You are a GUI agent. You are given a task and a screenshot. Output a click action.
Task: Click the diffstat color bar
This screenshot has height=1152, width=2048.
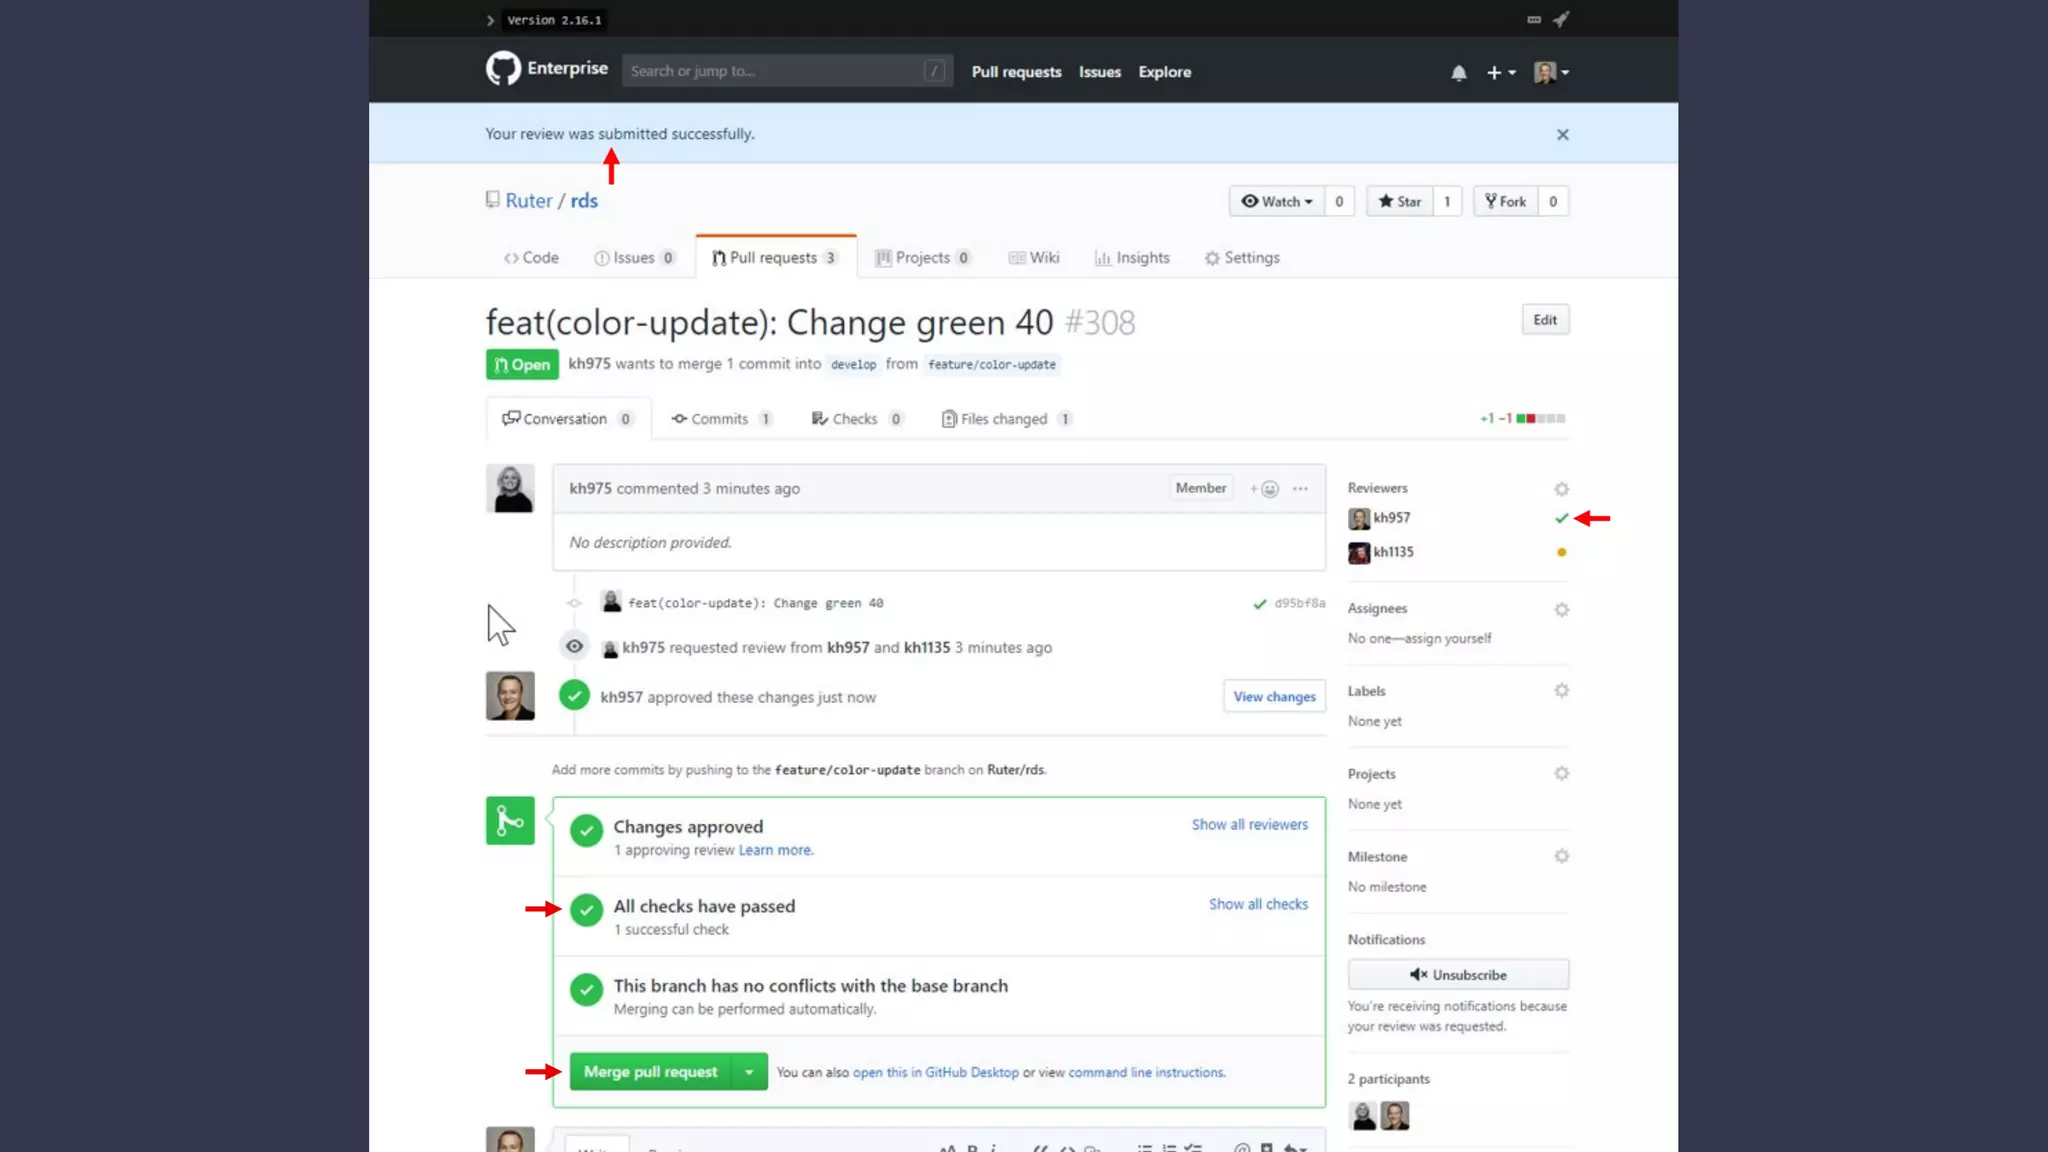[1540, 419]
